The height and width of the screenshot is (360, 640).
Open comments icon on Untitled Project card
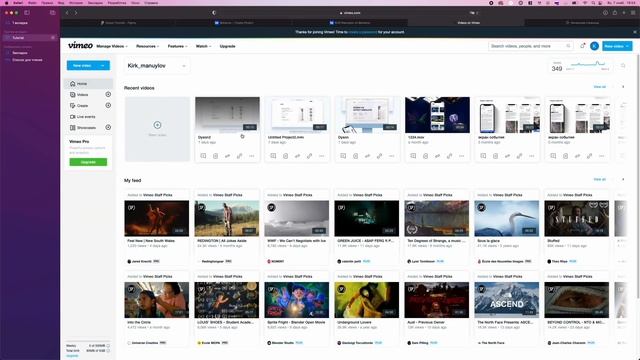273,156
